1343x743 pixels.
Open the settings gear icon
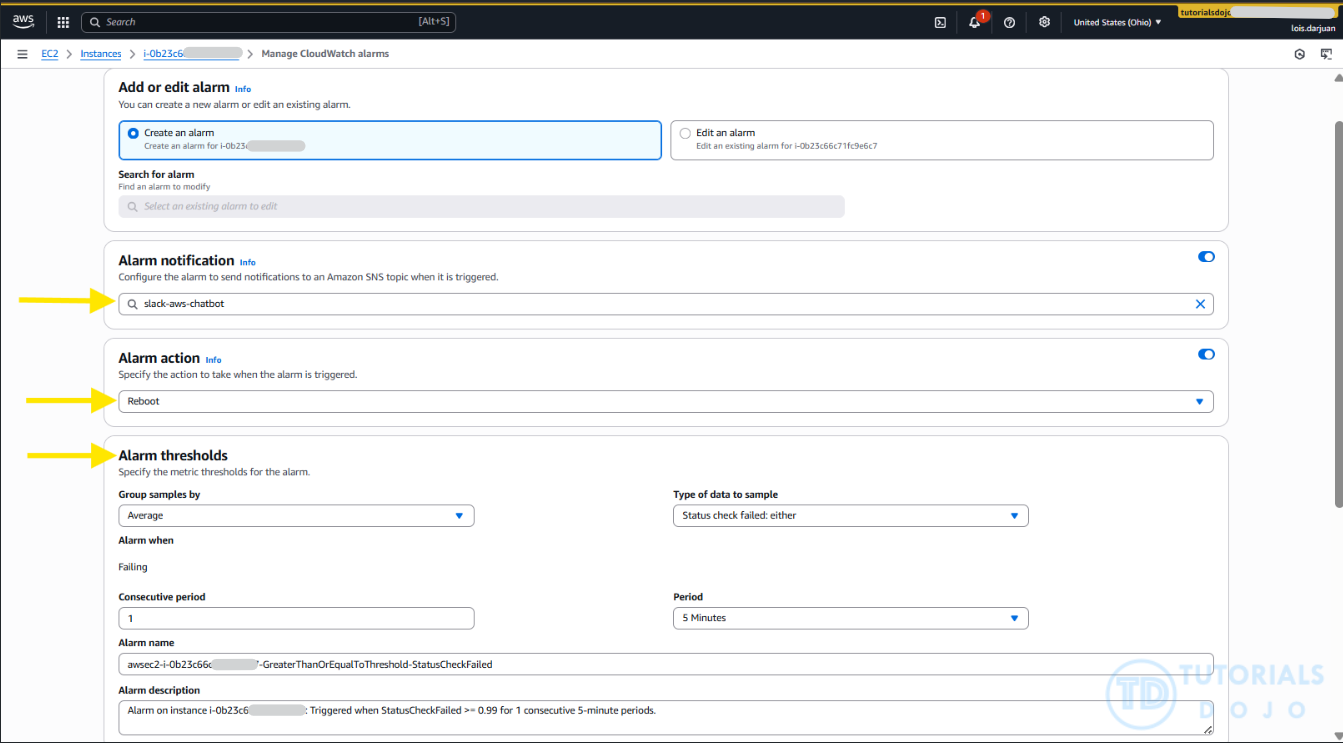click(1044, 22)
